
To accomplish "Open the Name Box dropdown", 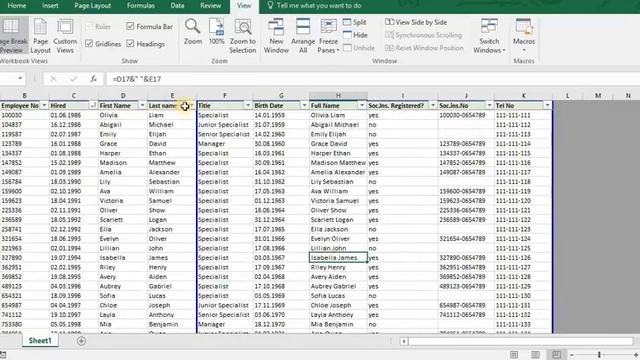I will point(20,78).
